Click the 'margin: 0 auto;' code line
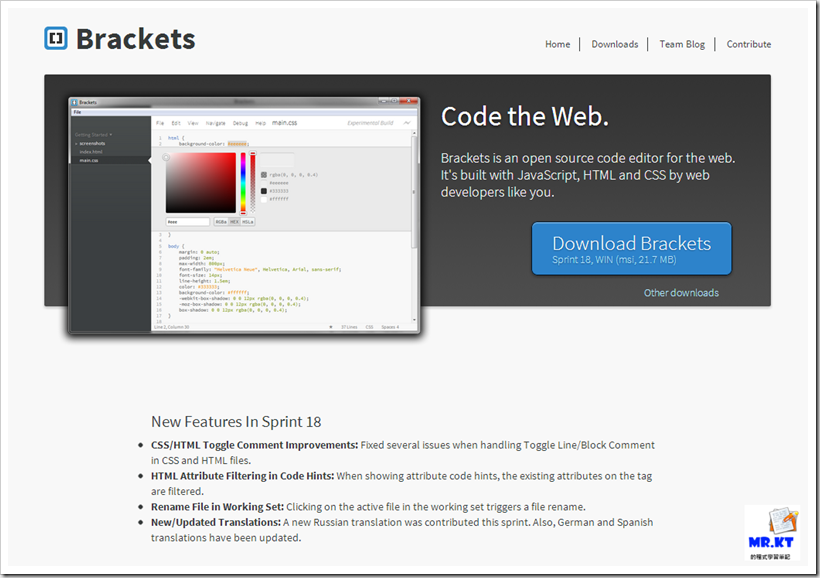 pyautogui.click(x=199, y=252)
